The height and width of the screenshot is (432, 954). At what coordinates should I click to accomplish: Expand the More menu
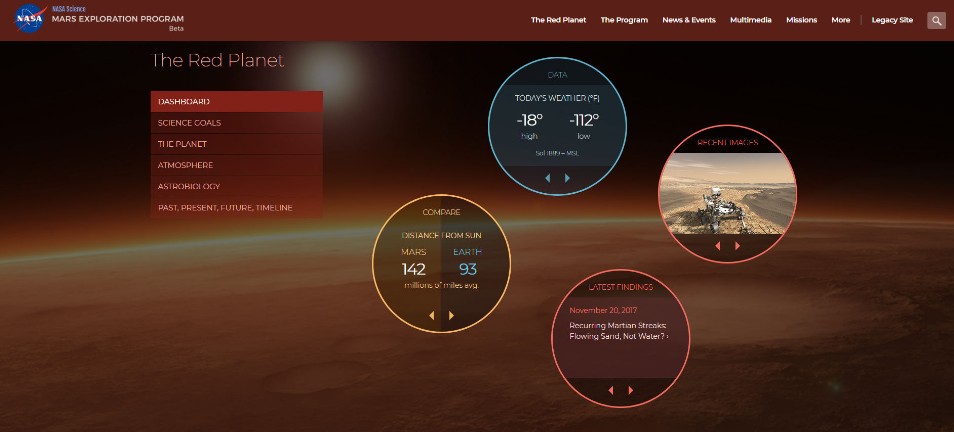(841, 20)
